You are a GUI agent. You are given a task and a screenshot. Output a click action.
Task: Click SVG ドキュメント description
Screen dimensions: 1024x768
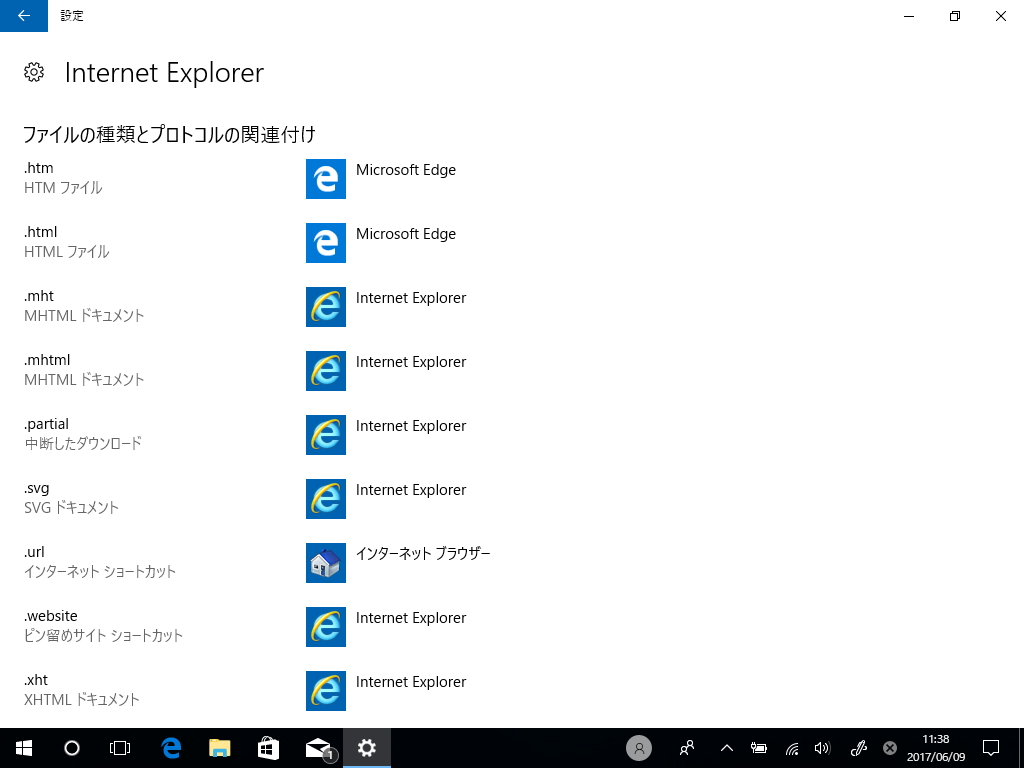(71, 507)
